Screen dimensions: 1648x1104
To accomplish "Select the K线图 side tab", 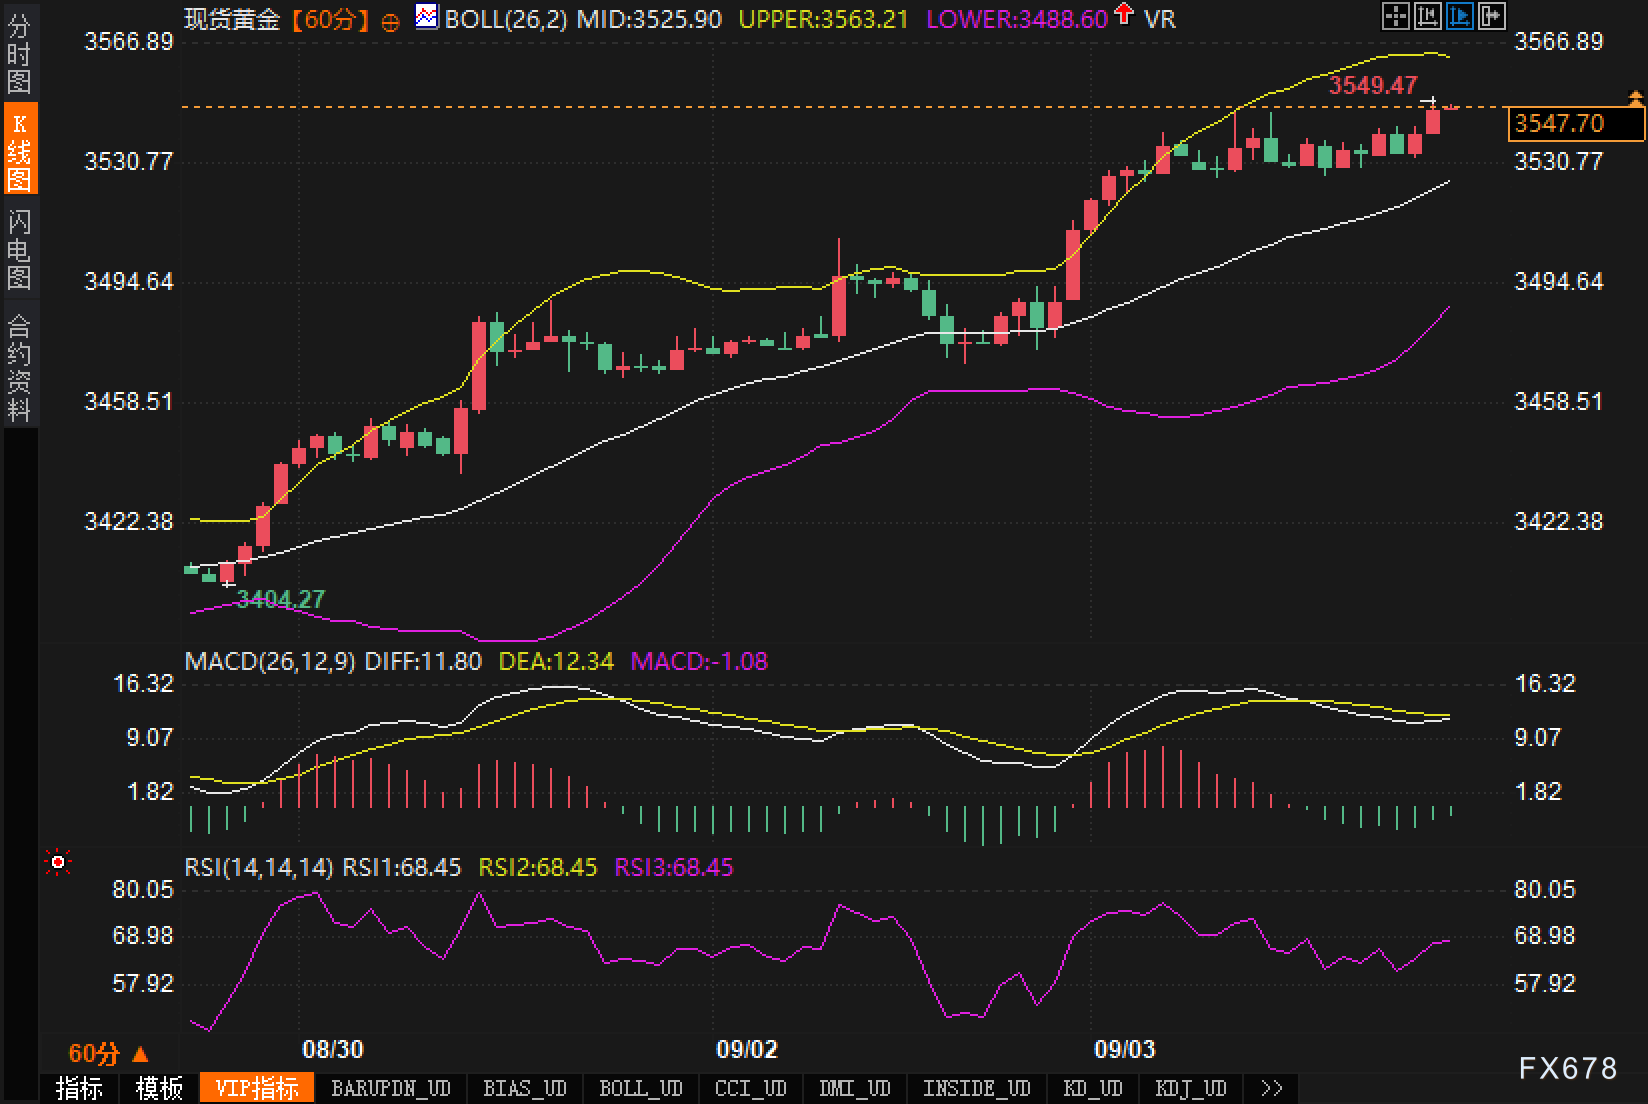I will 19,150.
